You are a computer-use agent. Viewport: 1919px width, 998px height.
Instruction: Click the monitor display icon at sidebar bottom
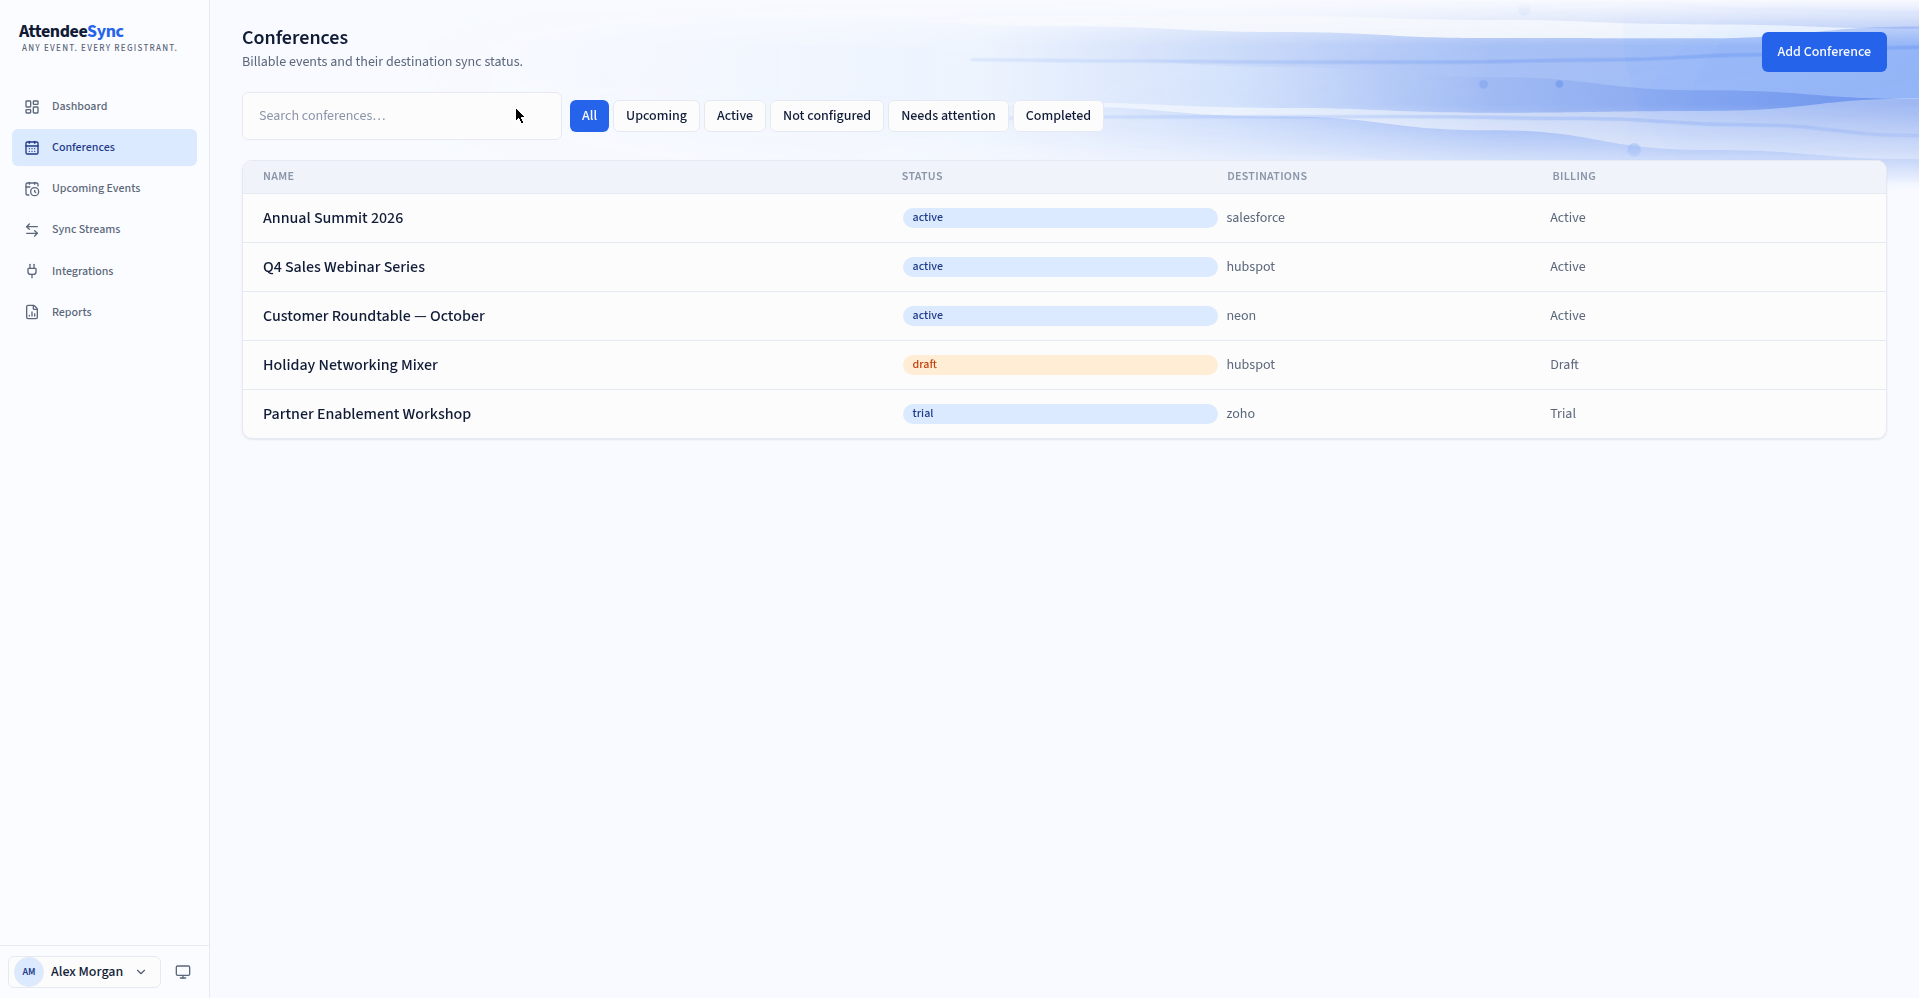[183, 972]
